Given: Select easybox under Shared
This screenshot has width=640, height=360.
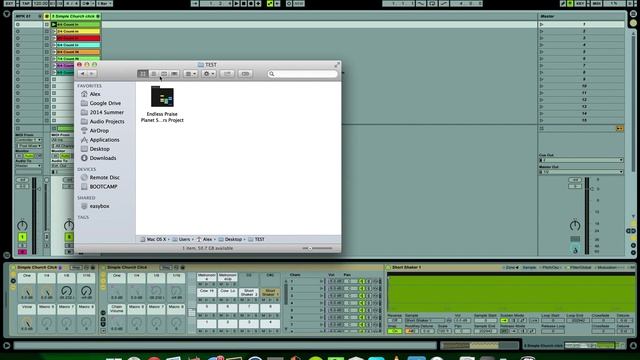Looking at the screenshot, I should [99, 206].
